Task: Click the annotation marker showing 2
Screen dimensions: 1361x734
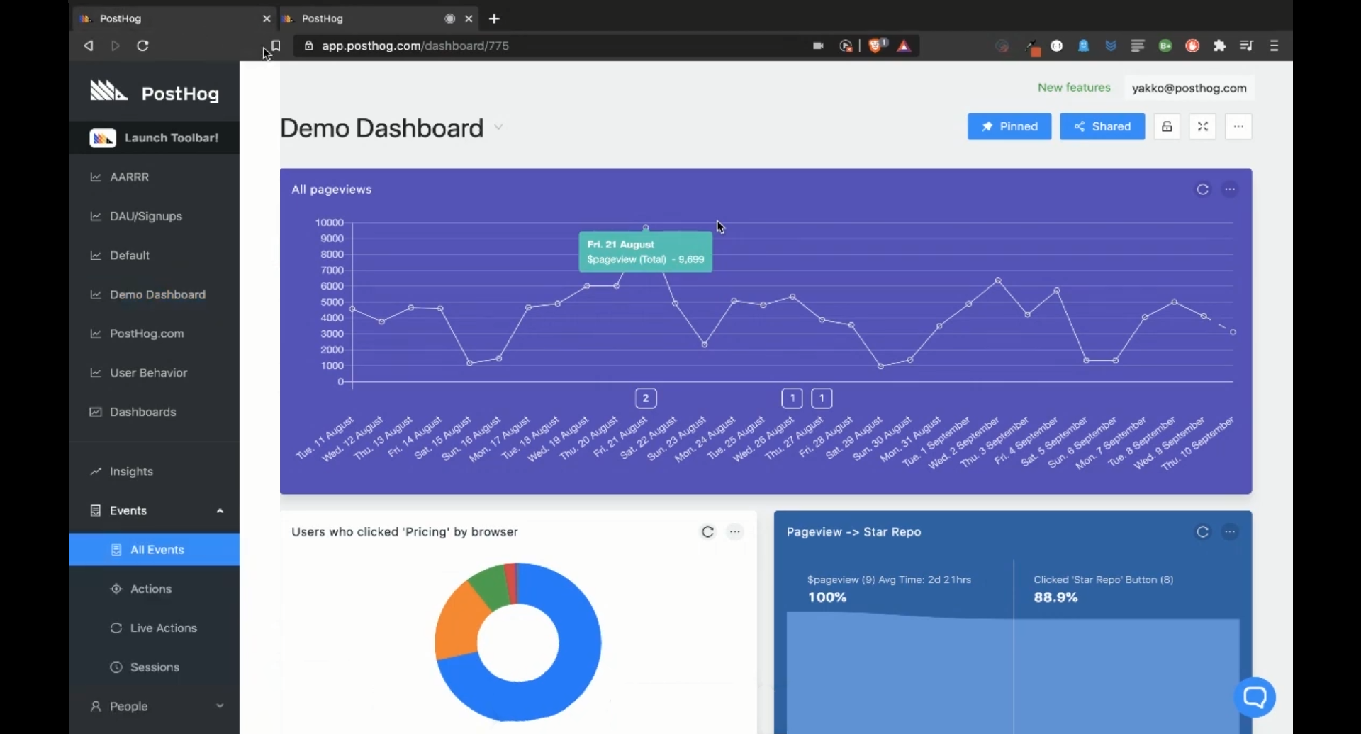Action: pos(646,398)
